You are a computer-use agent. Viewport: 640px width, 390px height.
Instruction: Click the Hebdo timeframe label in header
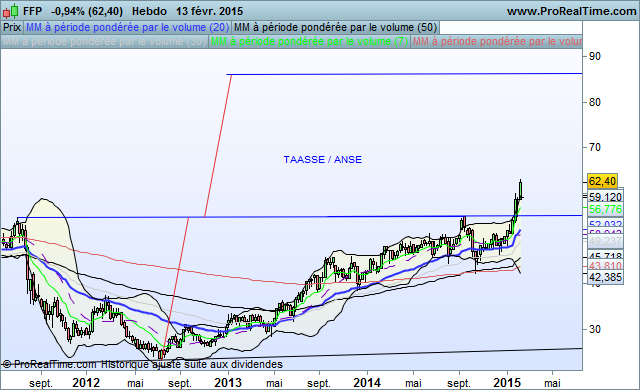(x=149, y=11)
